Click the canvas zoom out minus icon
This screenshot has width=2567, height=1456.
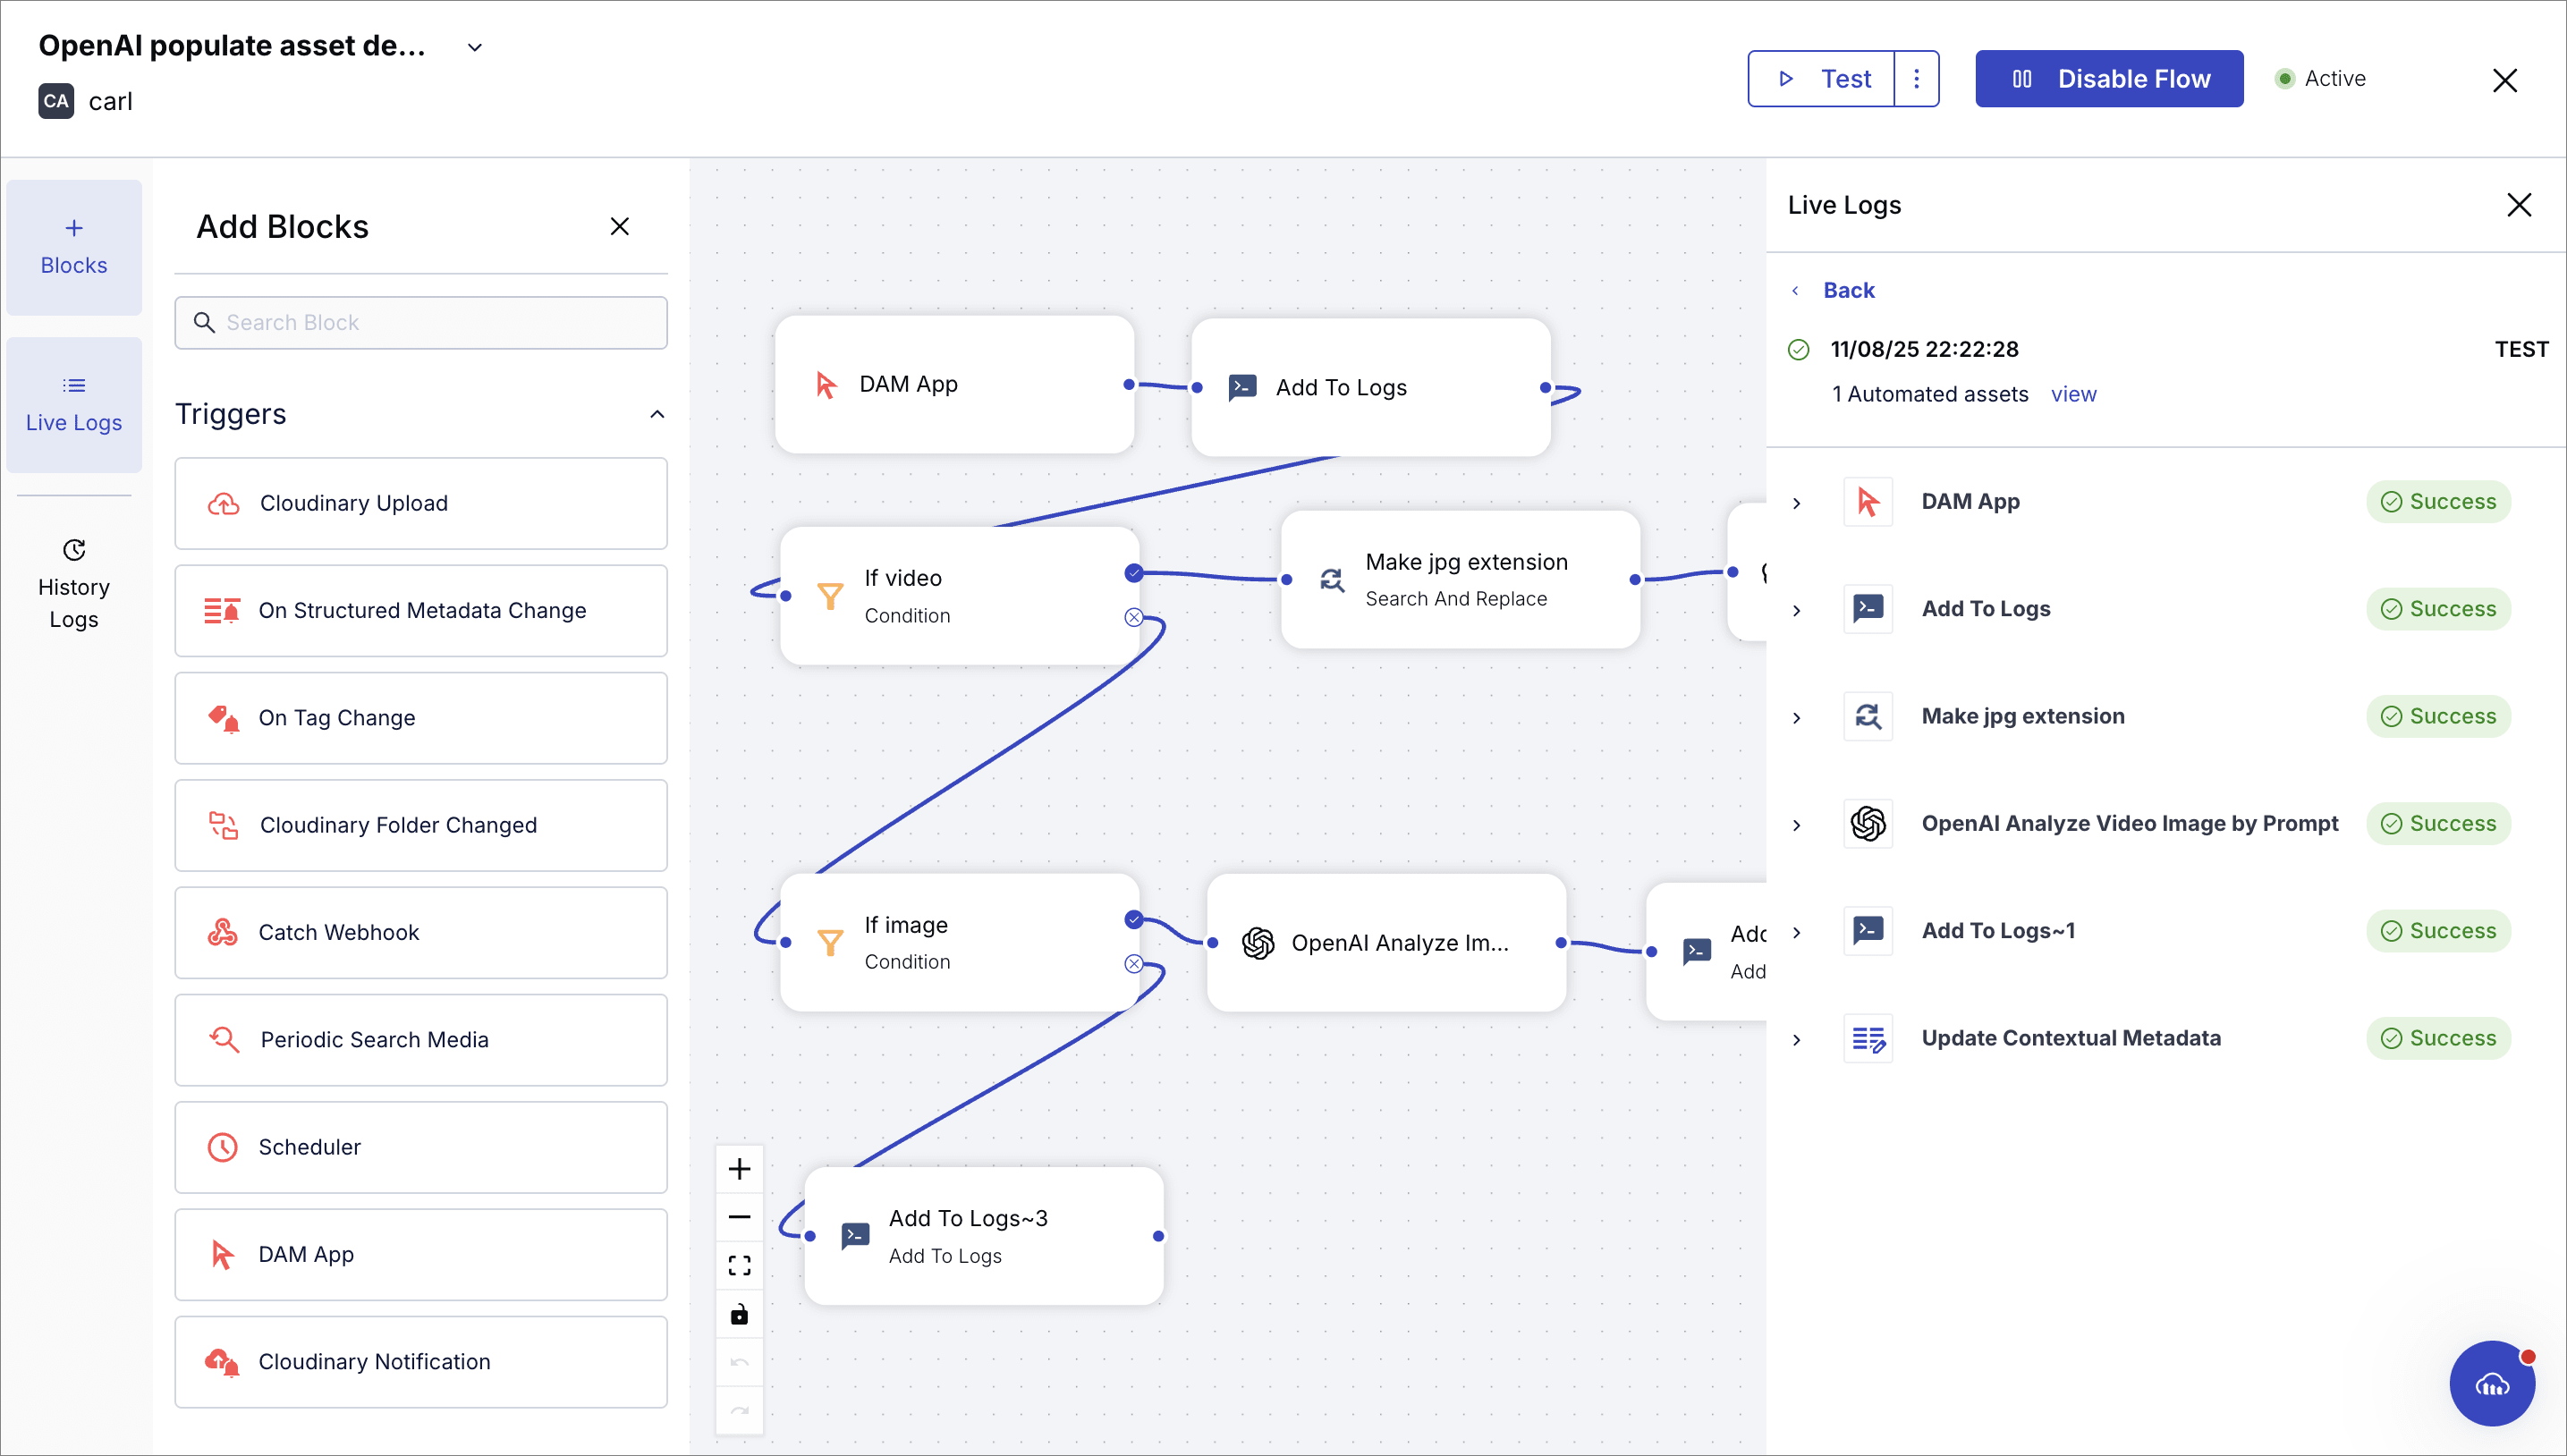(739, 1217)
